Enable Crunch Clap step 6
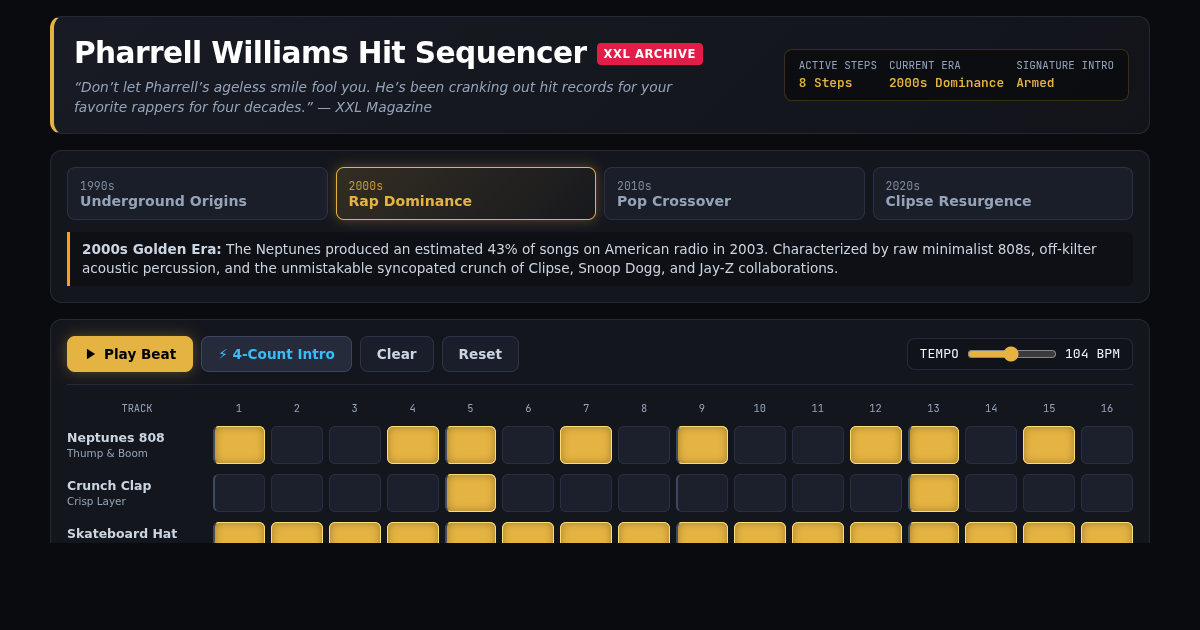Image resolution: width=1200 pixels, height=630 pixels. point(528,493)
